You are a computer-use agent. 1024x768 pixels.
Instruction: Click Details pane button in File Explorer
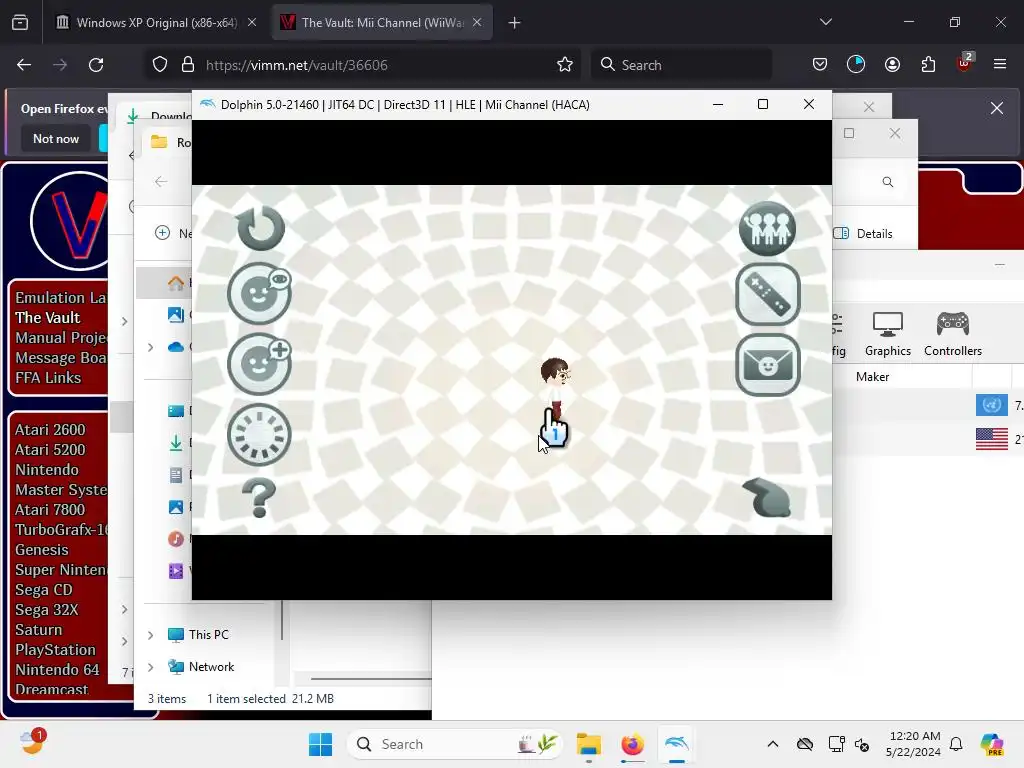click(x=863, y=234)
